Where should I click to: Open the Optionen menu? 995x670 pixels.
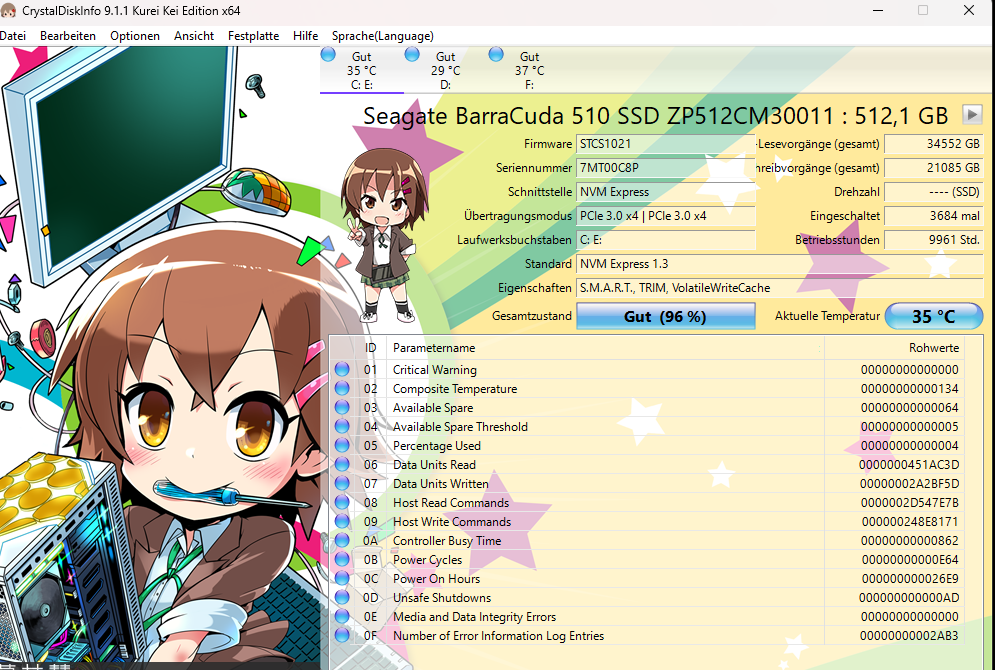[x=135, y=36]
